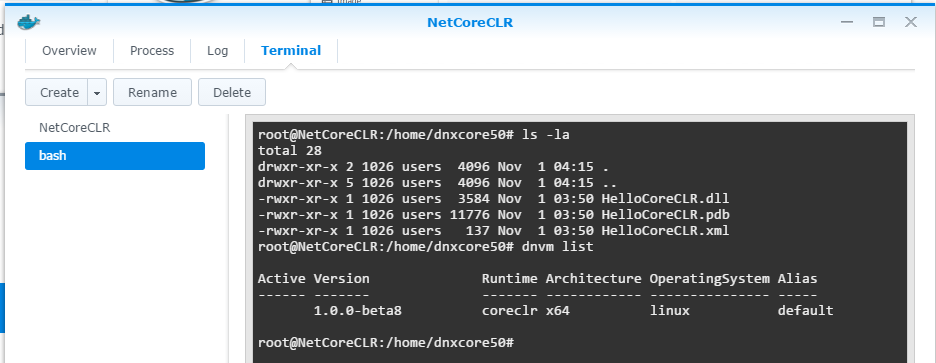Expand the Create dropdown arrow
The image size is (936, 363).
pos(97,93)
